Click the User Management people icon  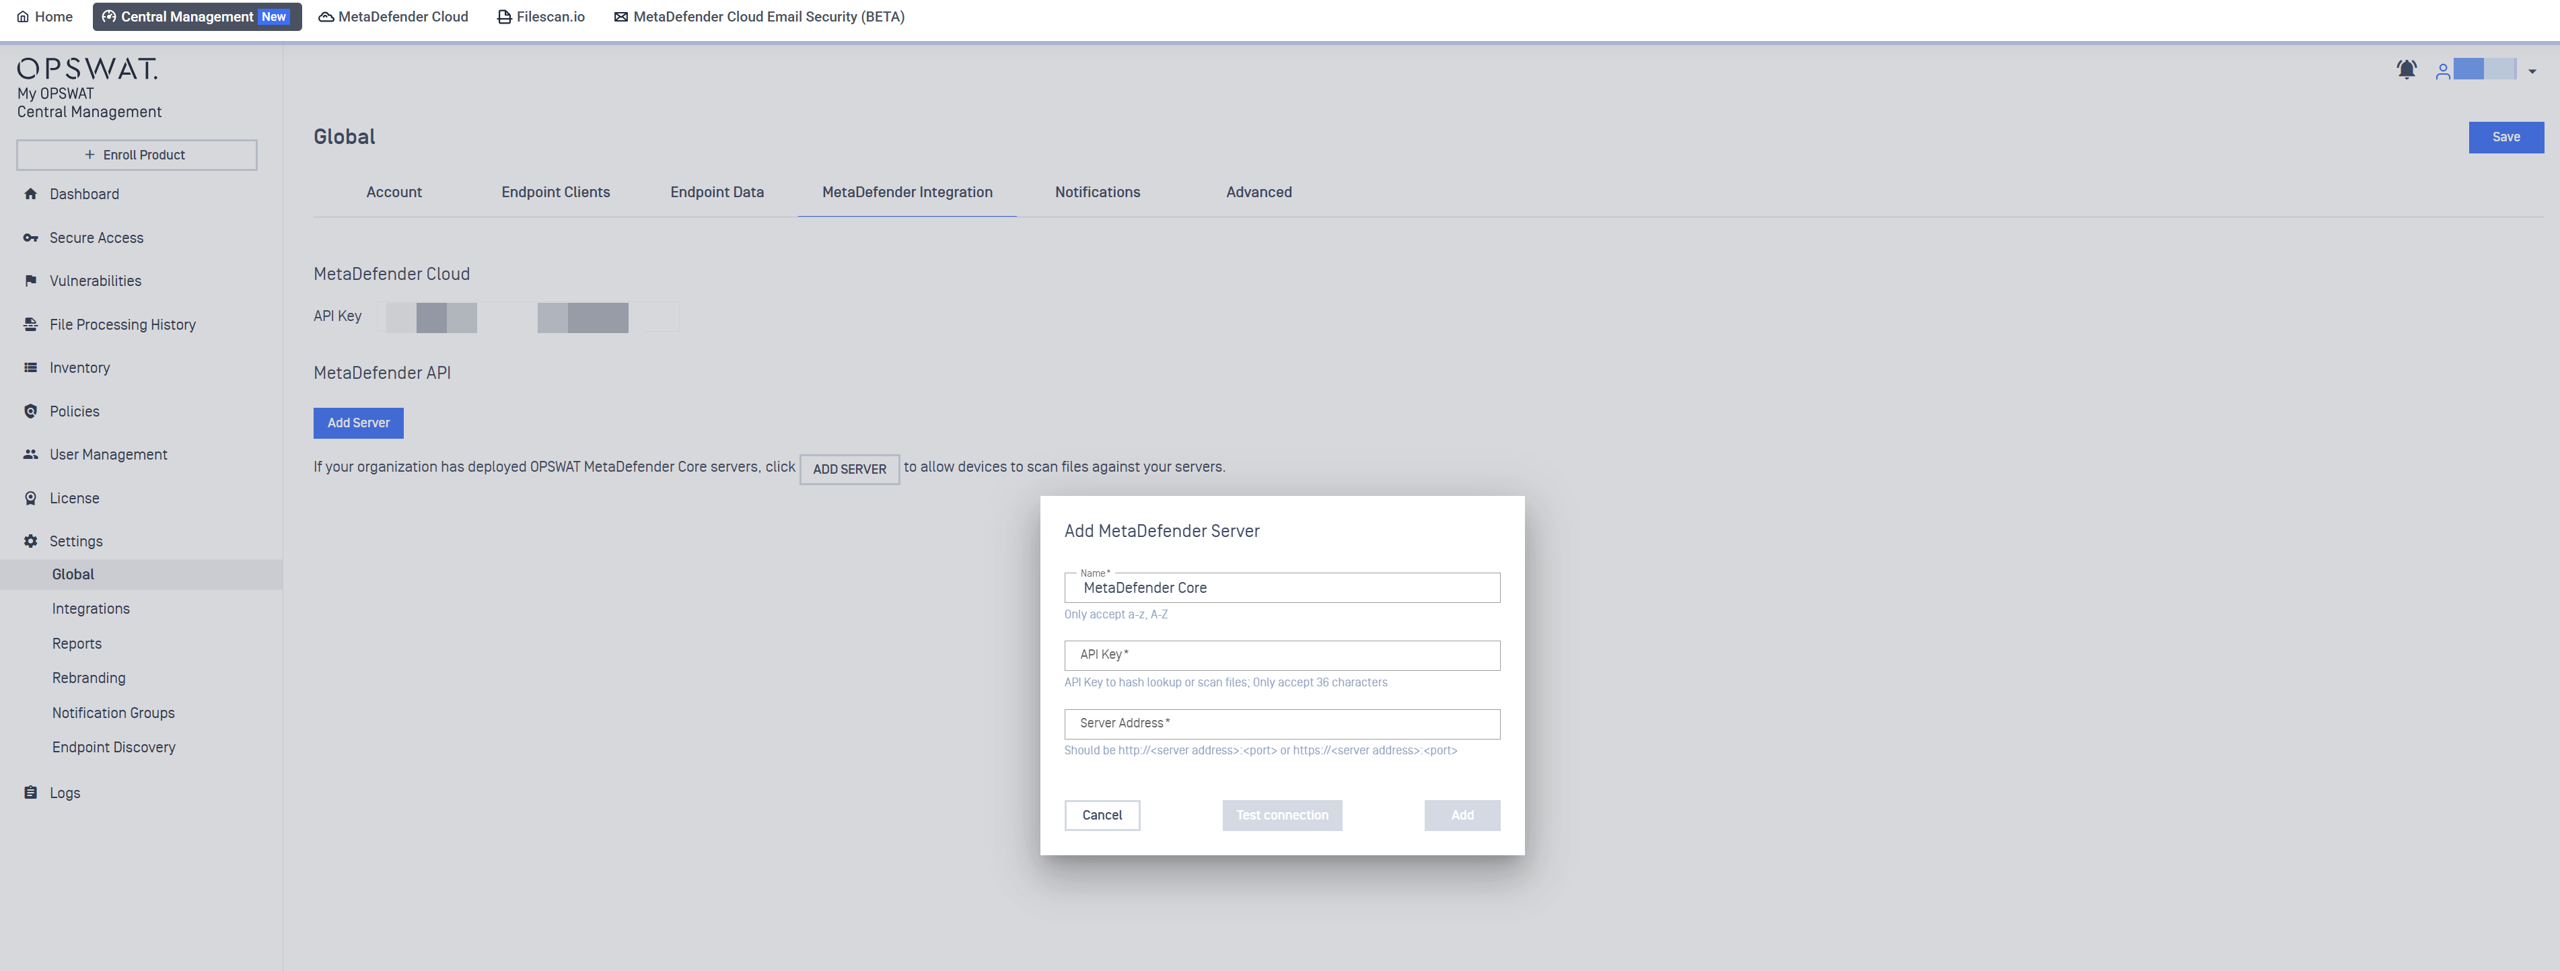[30, 454]
